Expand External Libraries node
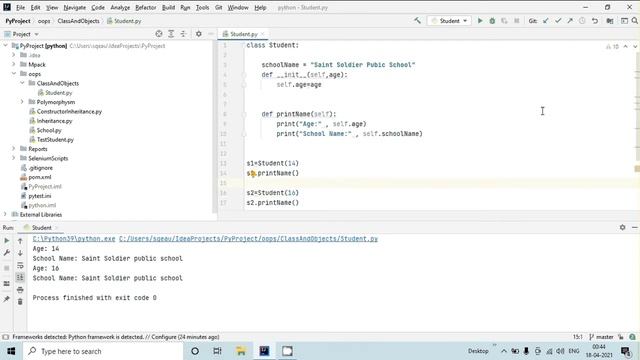This screenshot has width=640, height=360. (x=6, y=215)
